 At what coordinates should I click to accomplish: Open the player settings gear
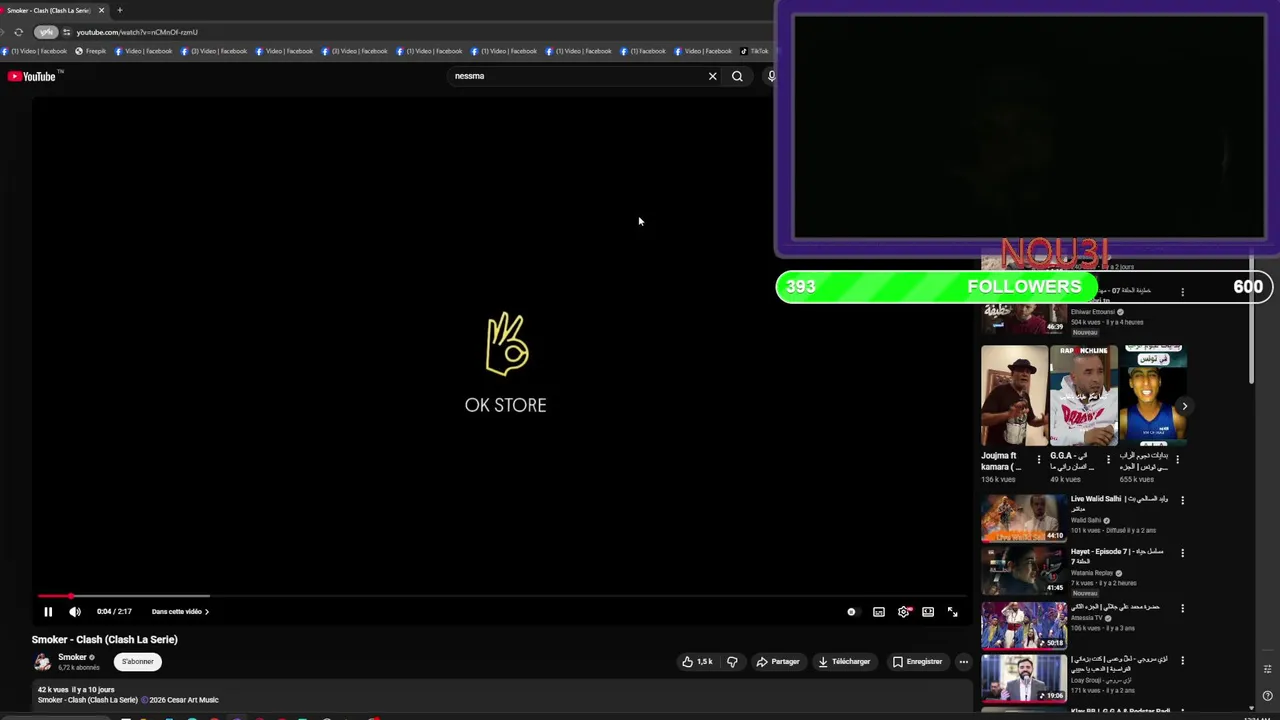904,612
